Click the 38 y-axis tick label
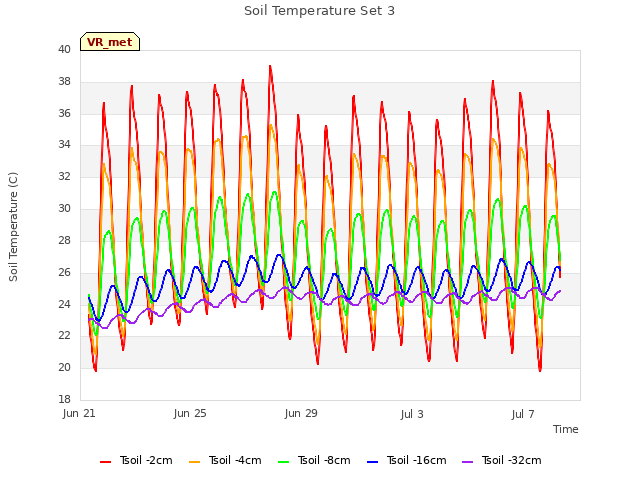 click(x=64, y=82)
